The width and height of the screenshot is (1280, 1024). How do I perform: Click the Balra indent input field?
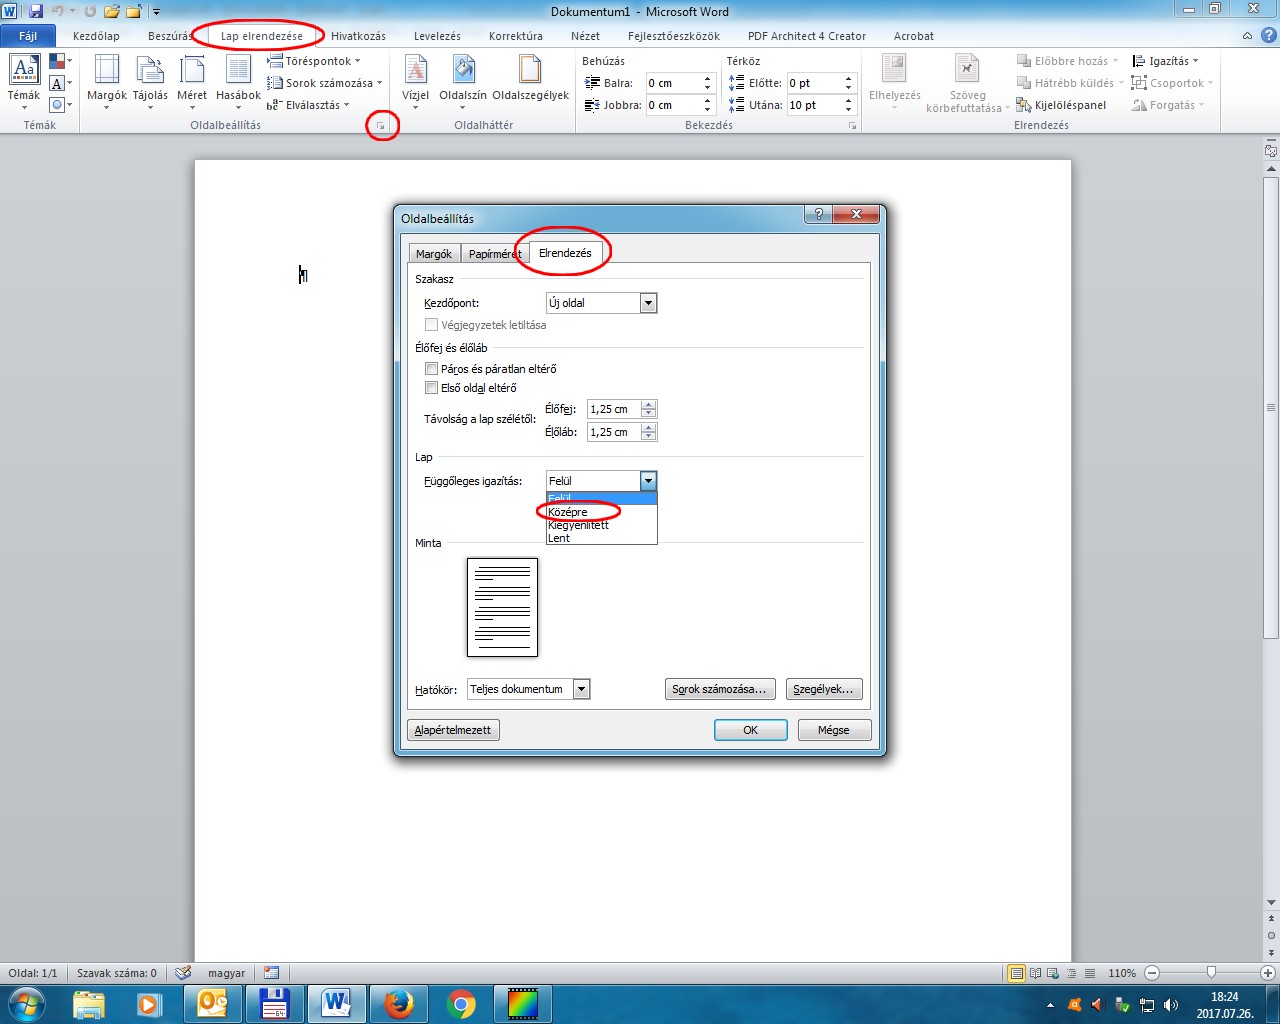[672, 83]
